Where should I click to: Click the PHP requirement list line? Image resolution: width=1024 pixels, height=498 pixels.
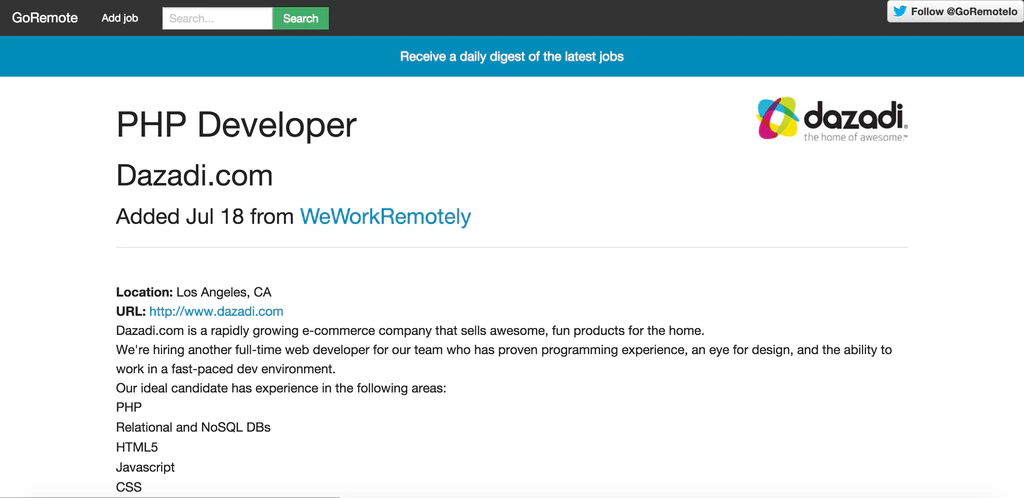point(129,407)
